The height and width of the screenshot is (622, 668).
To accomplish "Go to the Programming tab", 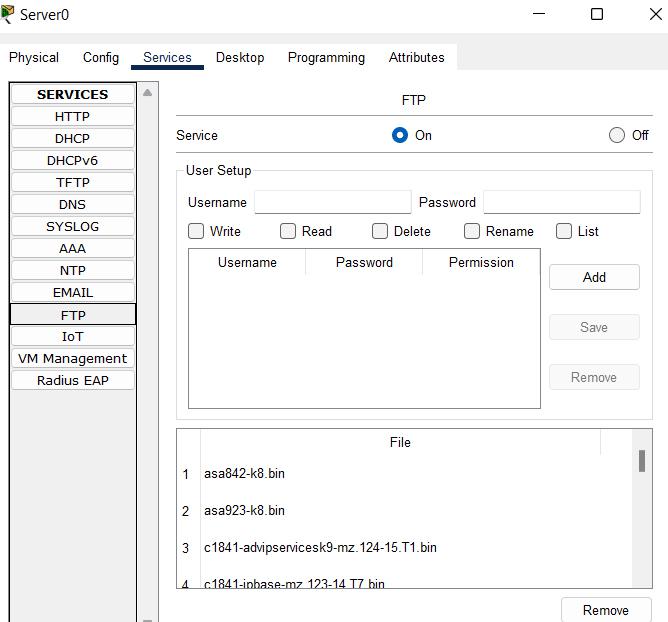I will coord(326,57).
